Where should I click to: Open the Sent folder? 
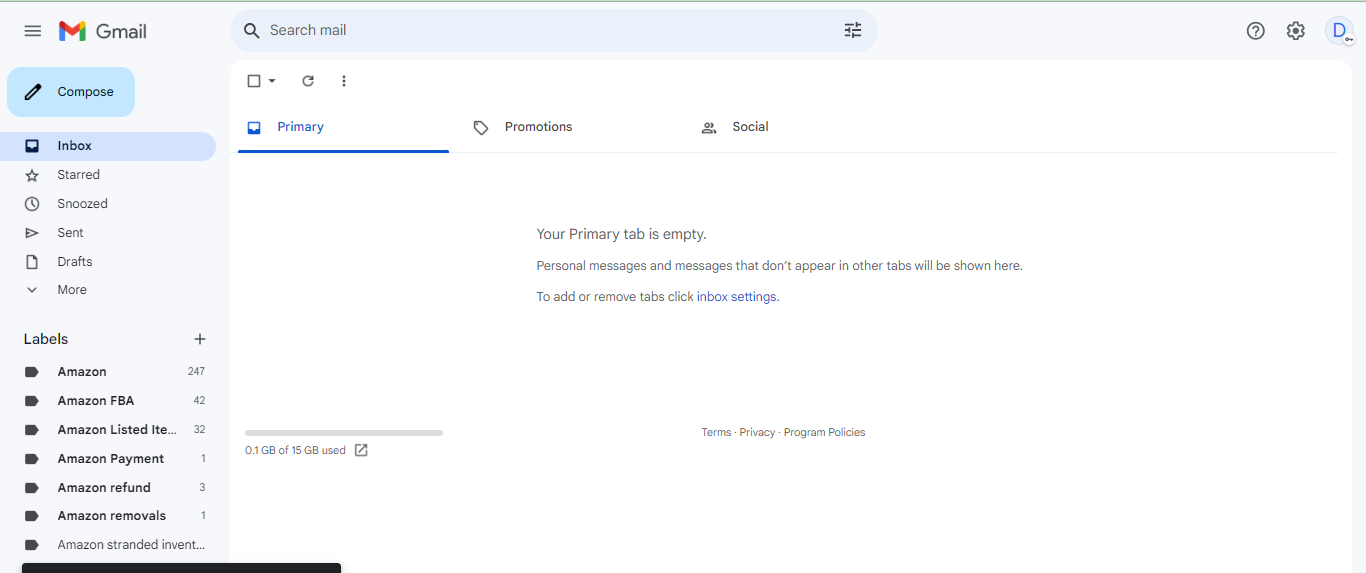pos(108,233)
